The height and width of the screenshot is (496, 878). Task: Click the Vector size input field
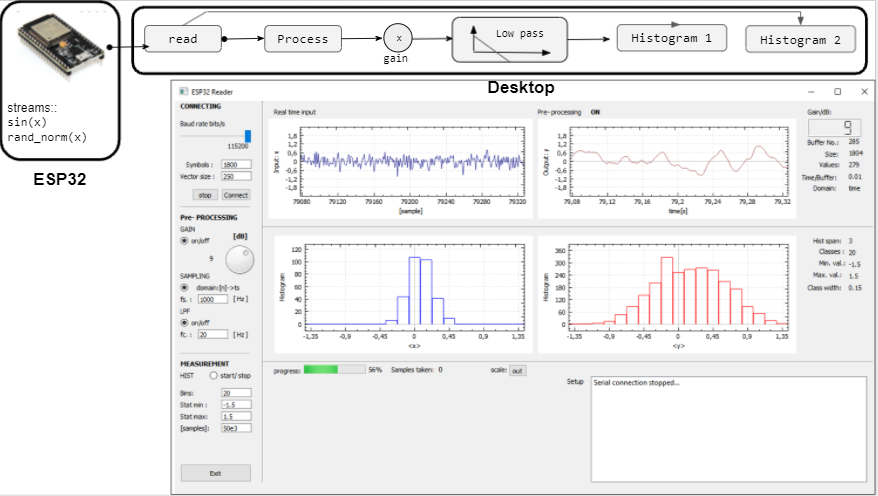pos(236,176)
